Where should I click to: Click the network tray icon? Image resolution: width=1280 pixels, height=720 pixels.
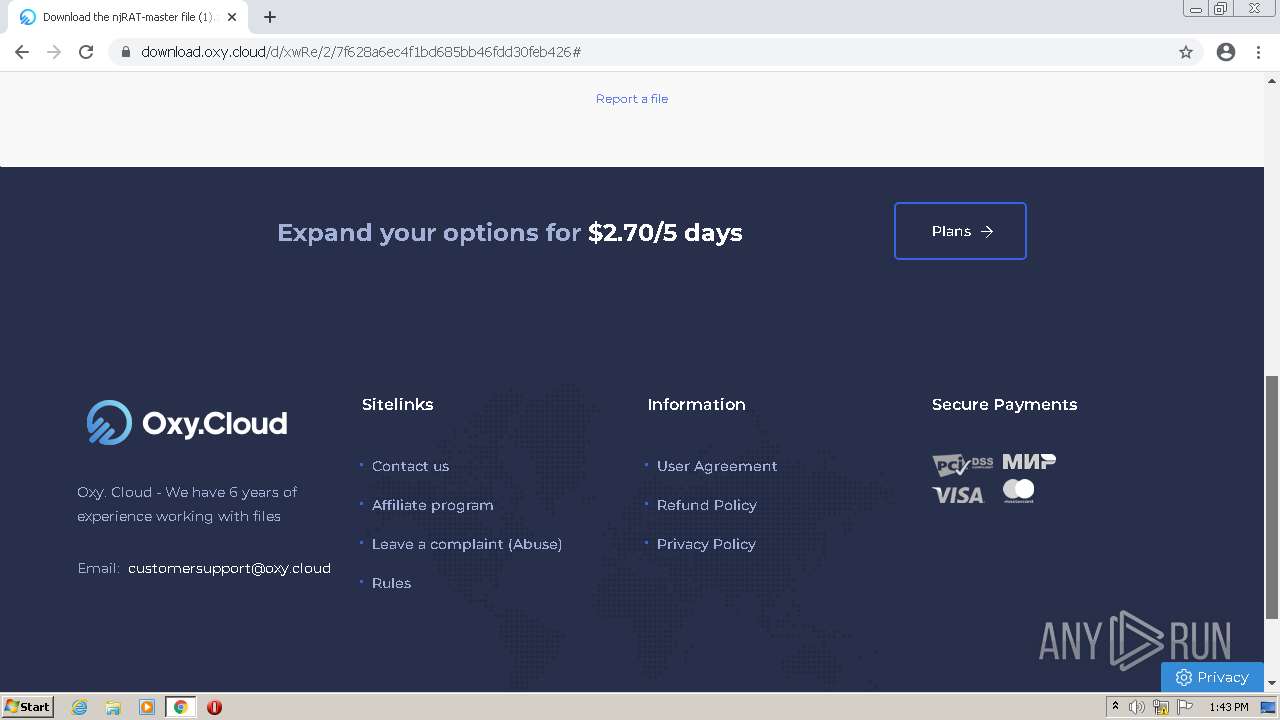coord(1161,707)
